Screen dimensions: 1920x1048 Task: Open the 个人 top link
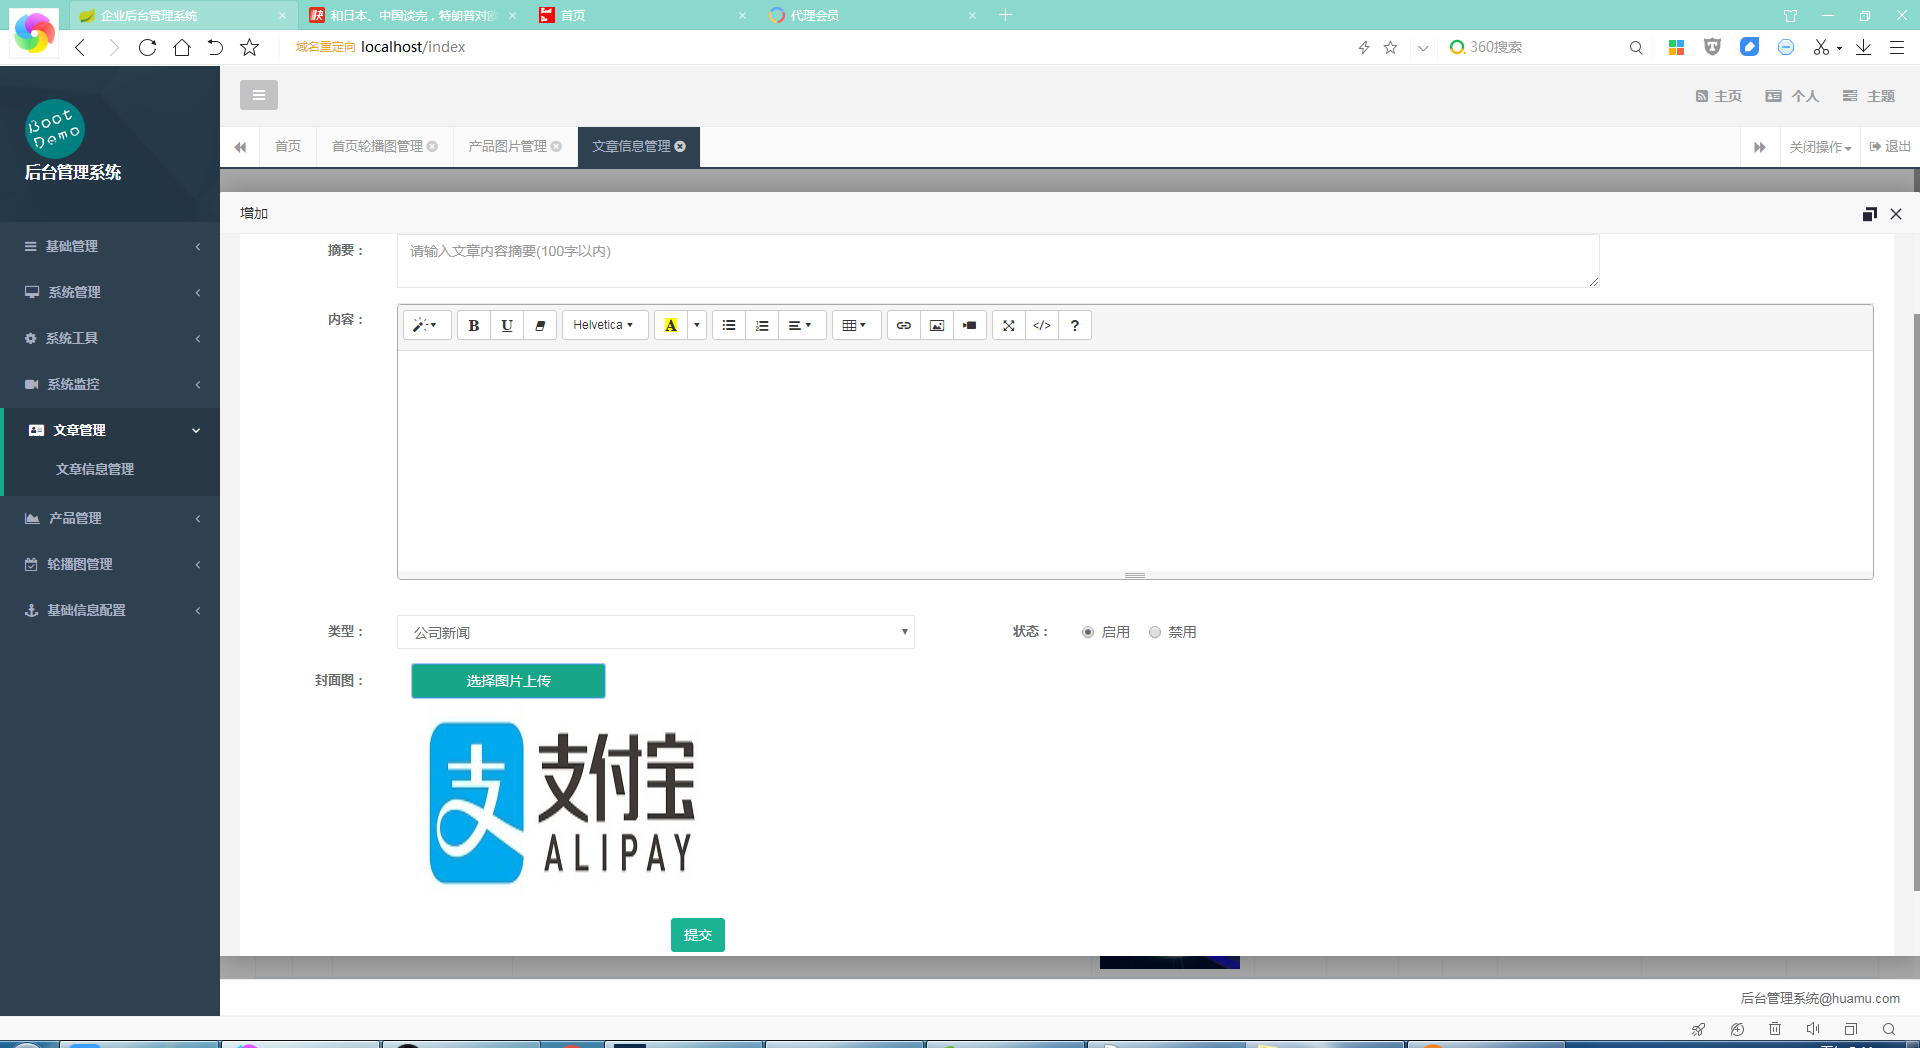pos(1792,96)
